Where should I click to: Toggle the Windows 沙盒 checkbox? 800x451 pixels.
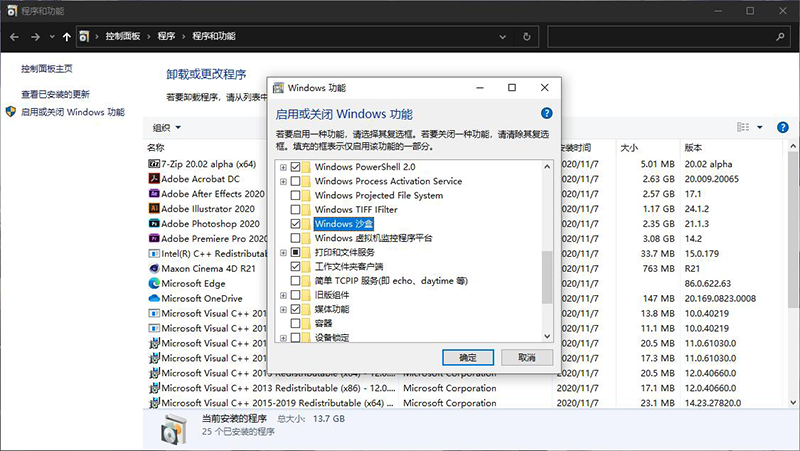click(x=295, y=223)
